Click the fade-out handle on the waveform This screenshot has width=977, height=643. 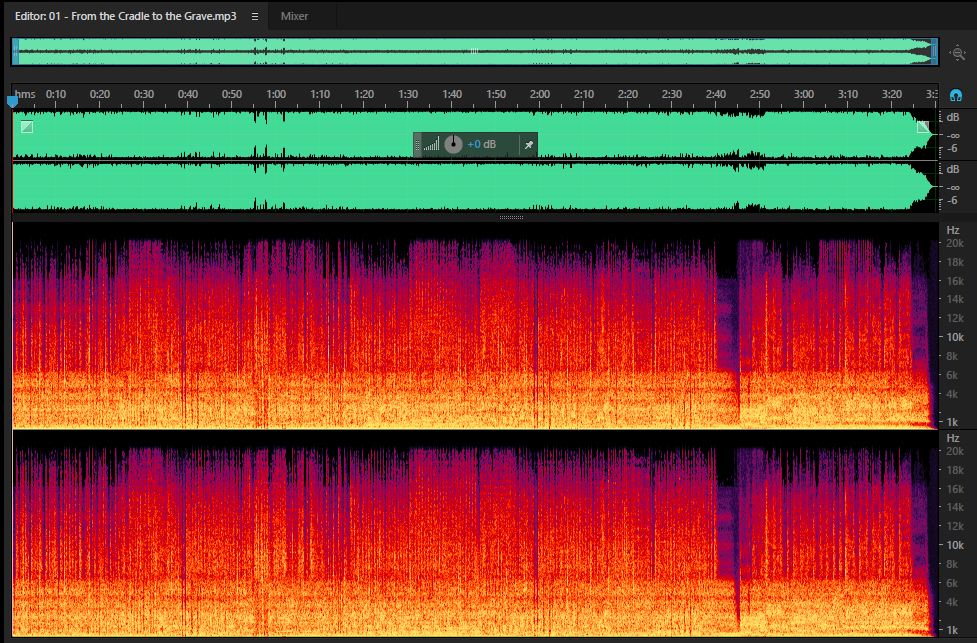pos(923,127)
